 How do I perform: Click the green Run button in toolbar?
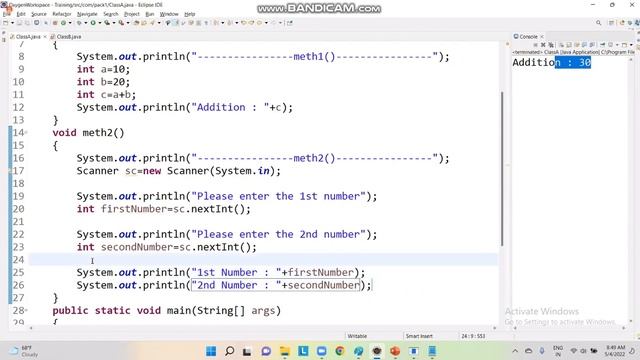pos(93,23)
